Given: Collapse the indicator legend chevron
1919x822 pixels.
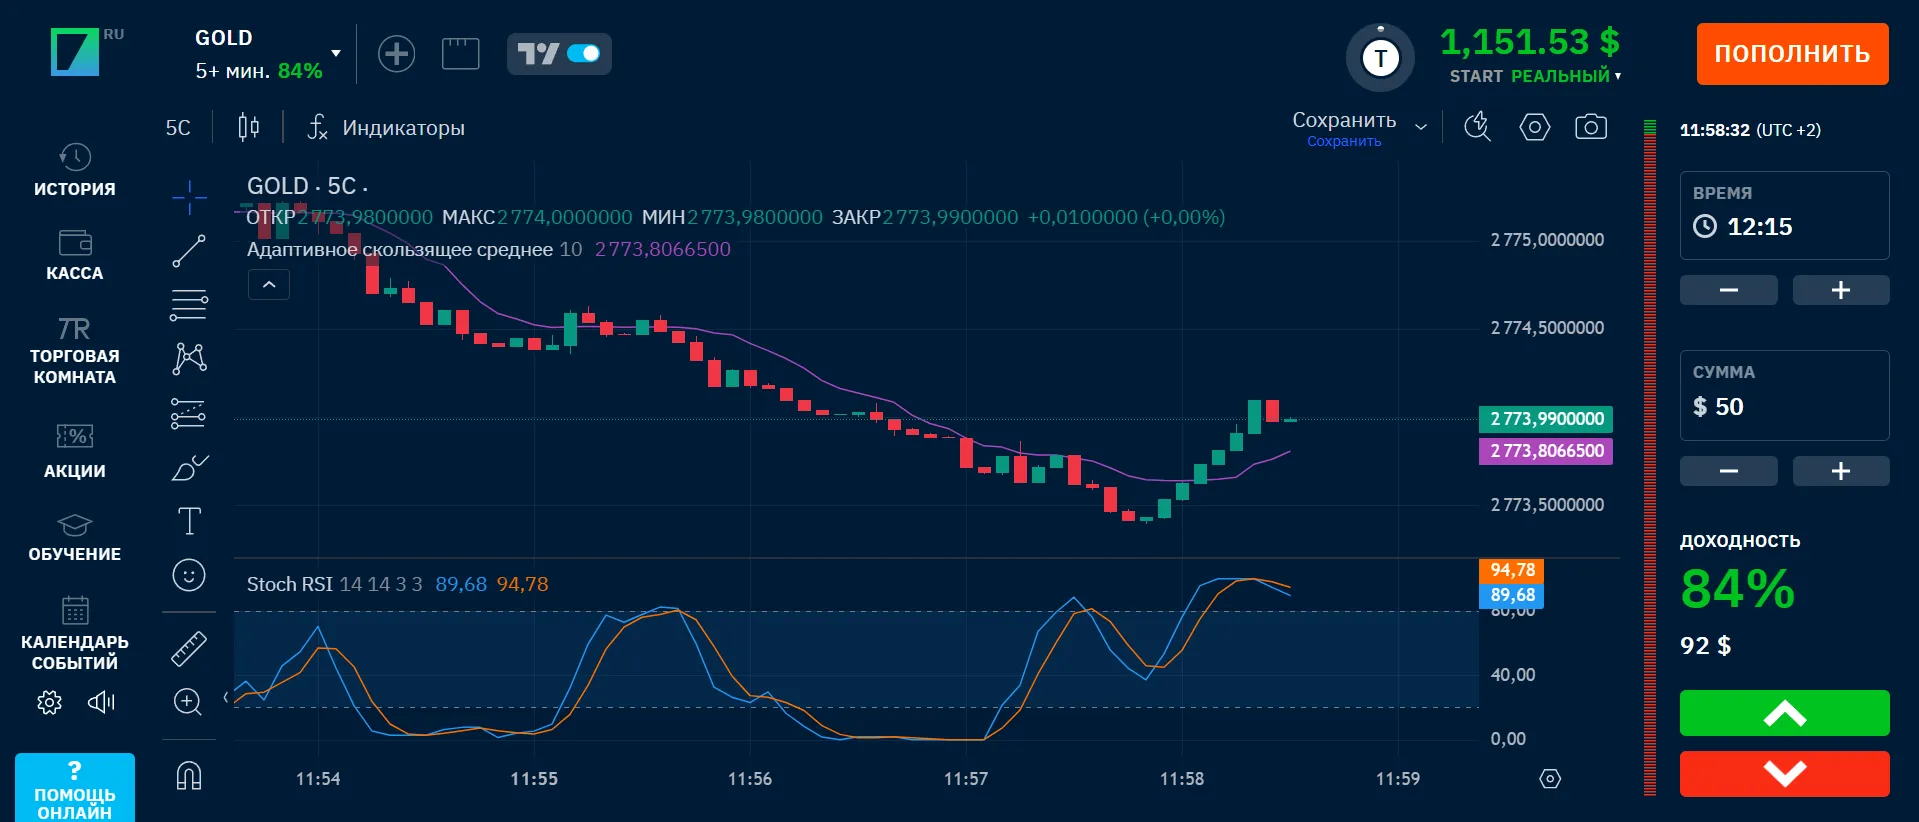Looking at the screenshot, I should point(268,285).
